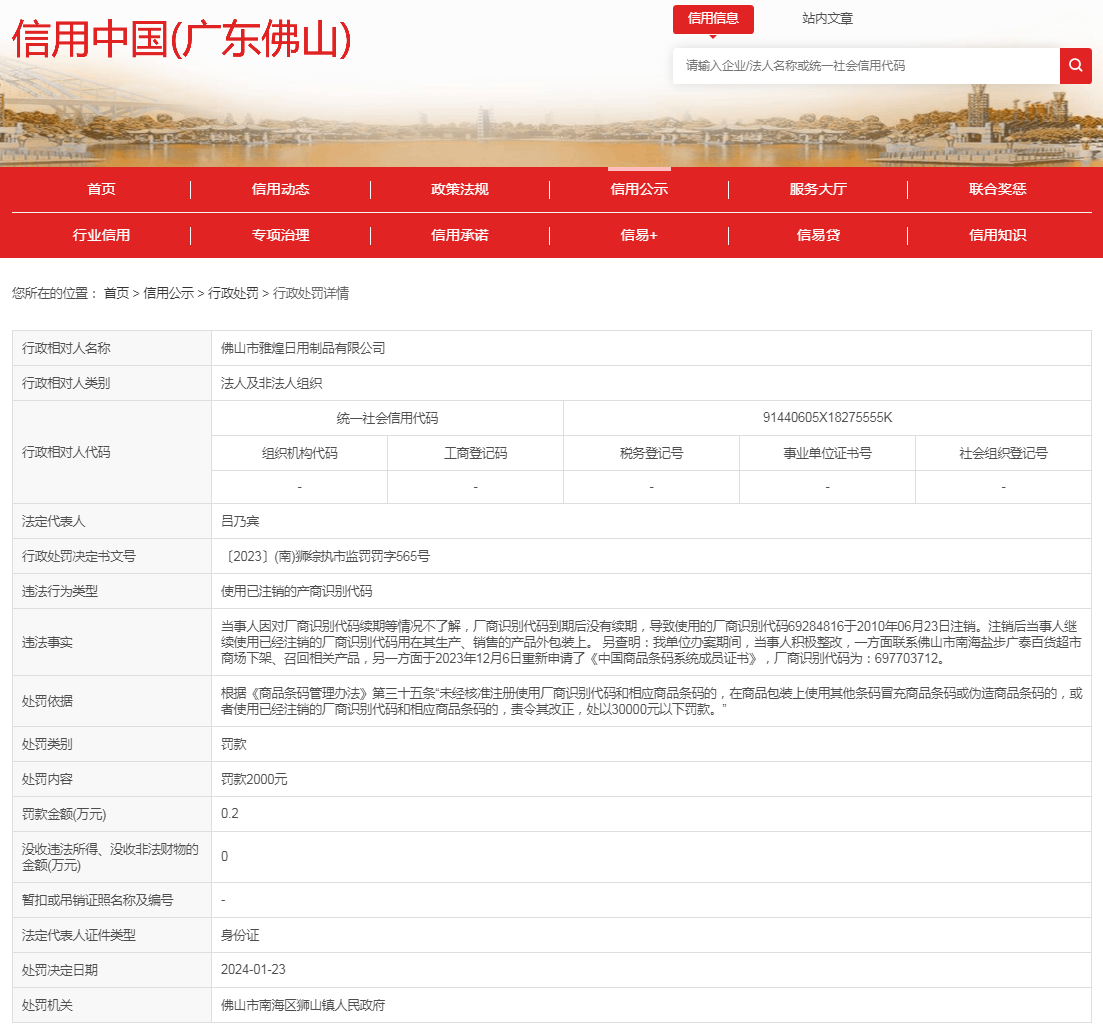Click the 行政处罚详情 breadcrumb text
The width and height of the screenshot is (1103, 1031).
310,293
